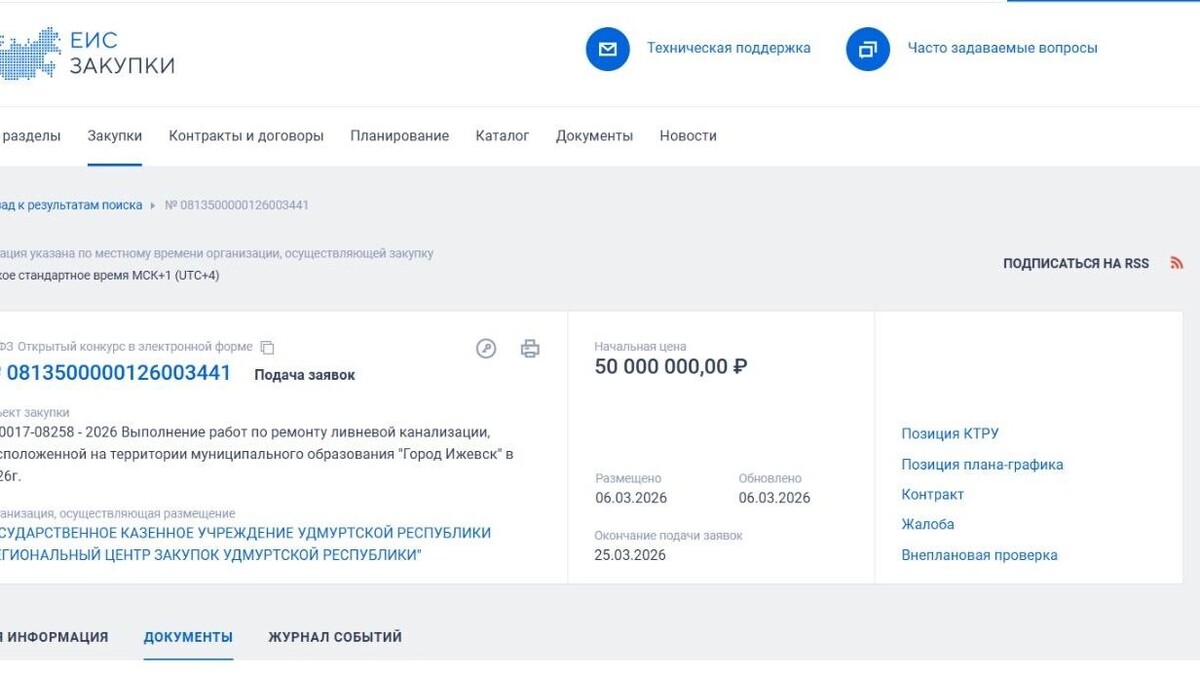
Task: Open the ДОКУМЕНТЫ tab below the purchase card
Action: pyautogui.click(x=188, y=636)
